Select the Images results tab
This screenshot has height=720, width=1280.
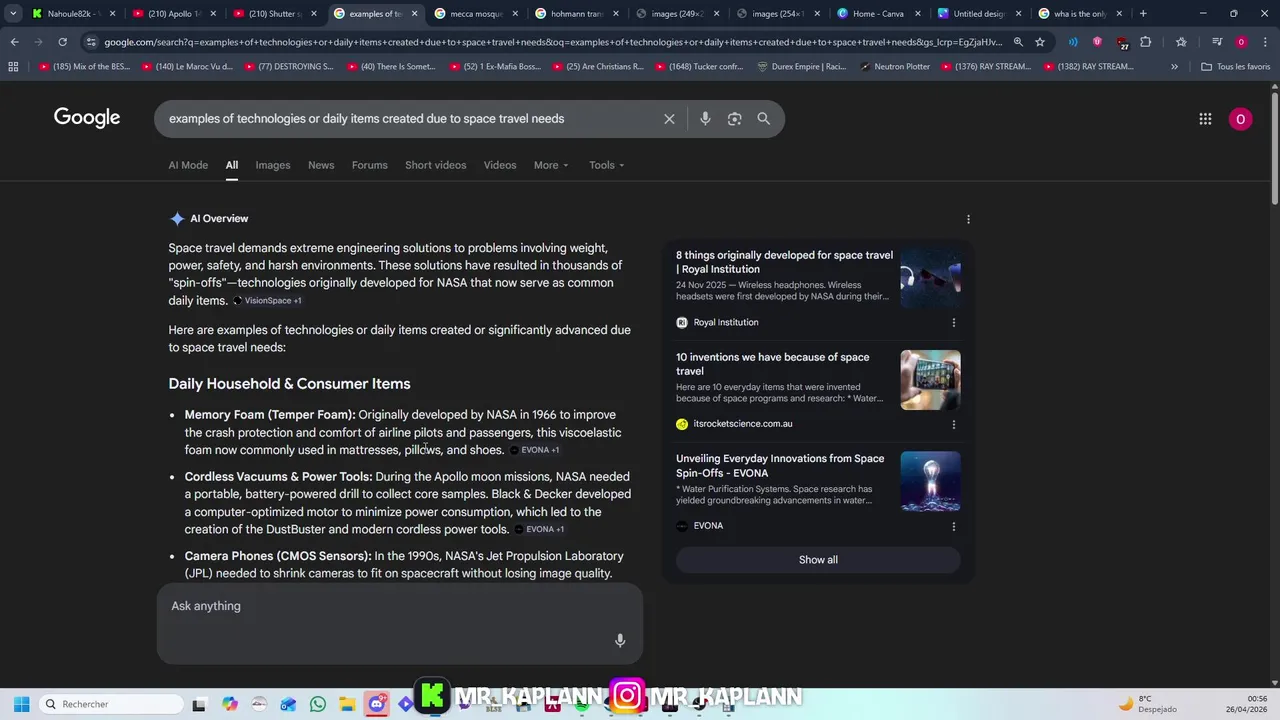(273, 165)
